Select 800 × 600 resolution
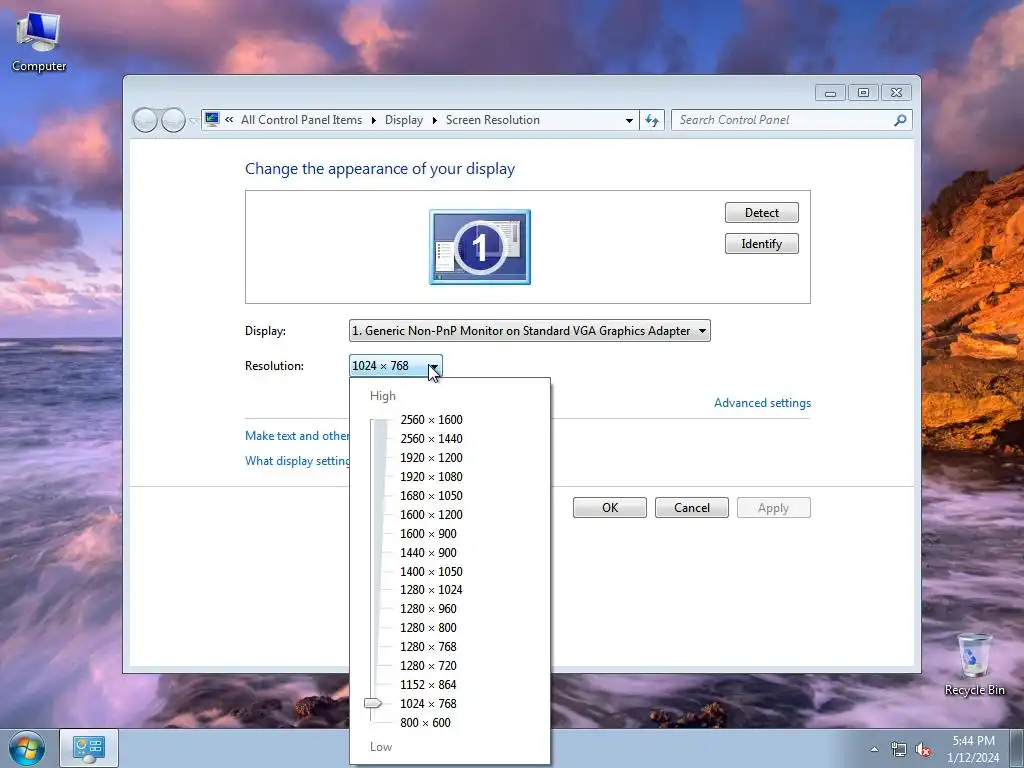Viewport: 1024px width, 768px height. pyautogui.click(x=425, y=722)
